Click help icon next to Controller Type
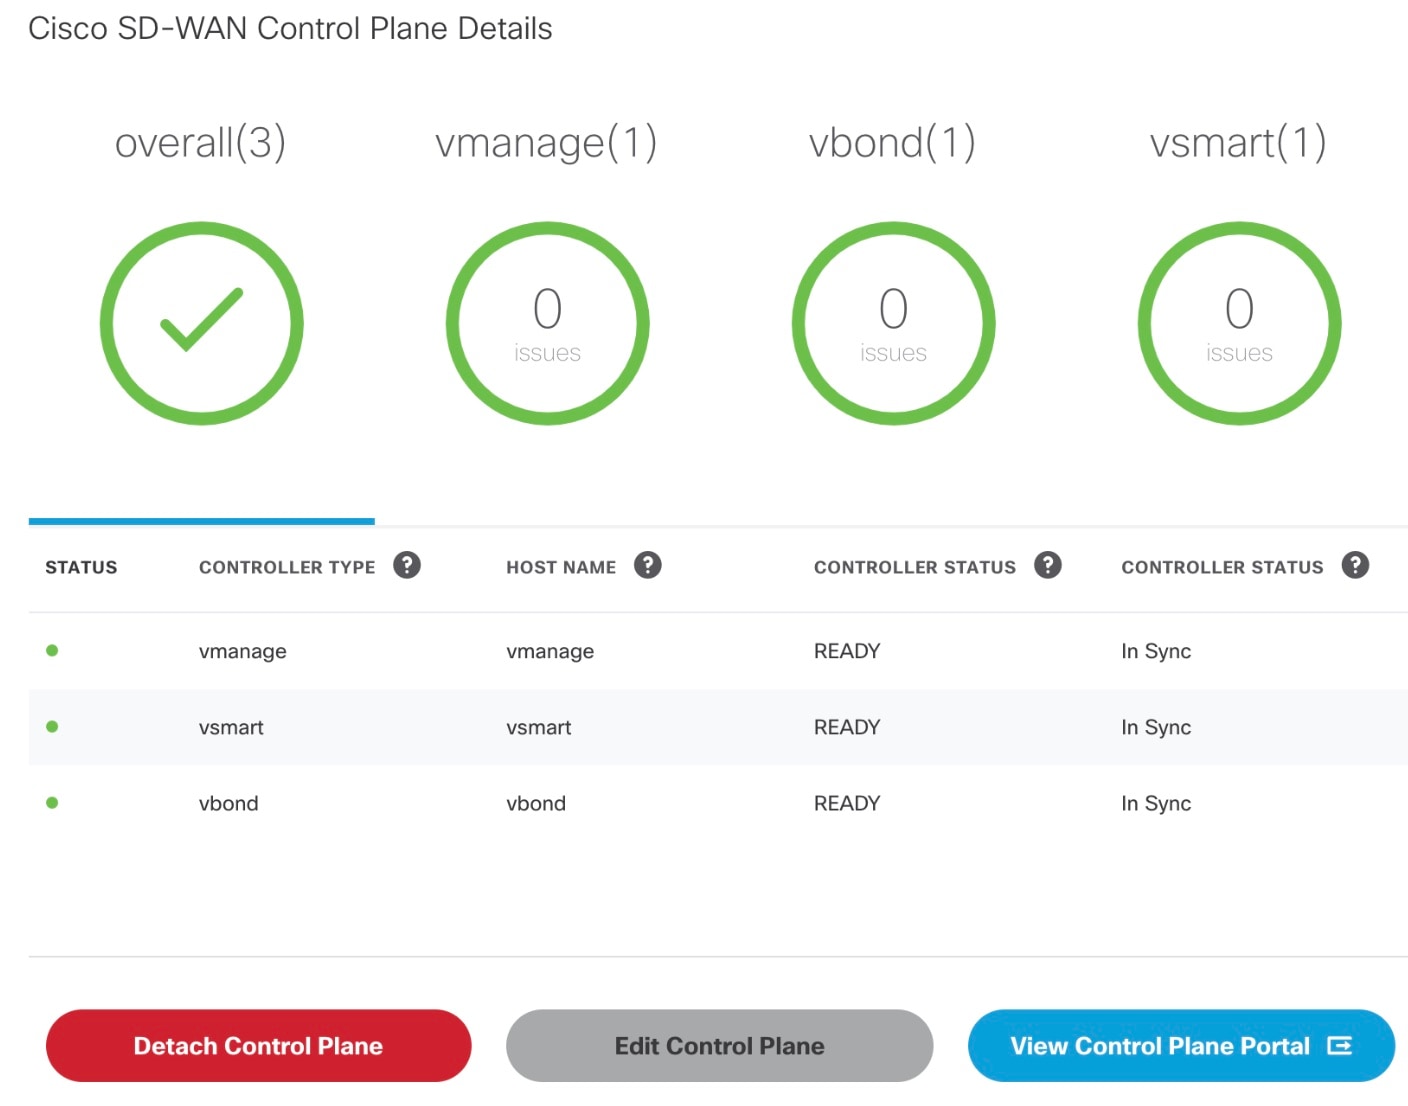The width and height of the screenshot is (1408, 1106). [407, 565]
